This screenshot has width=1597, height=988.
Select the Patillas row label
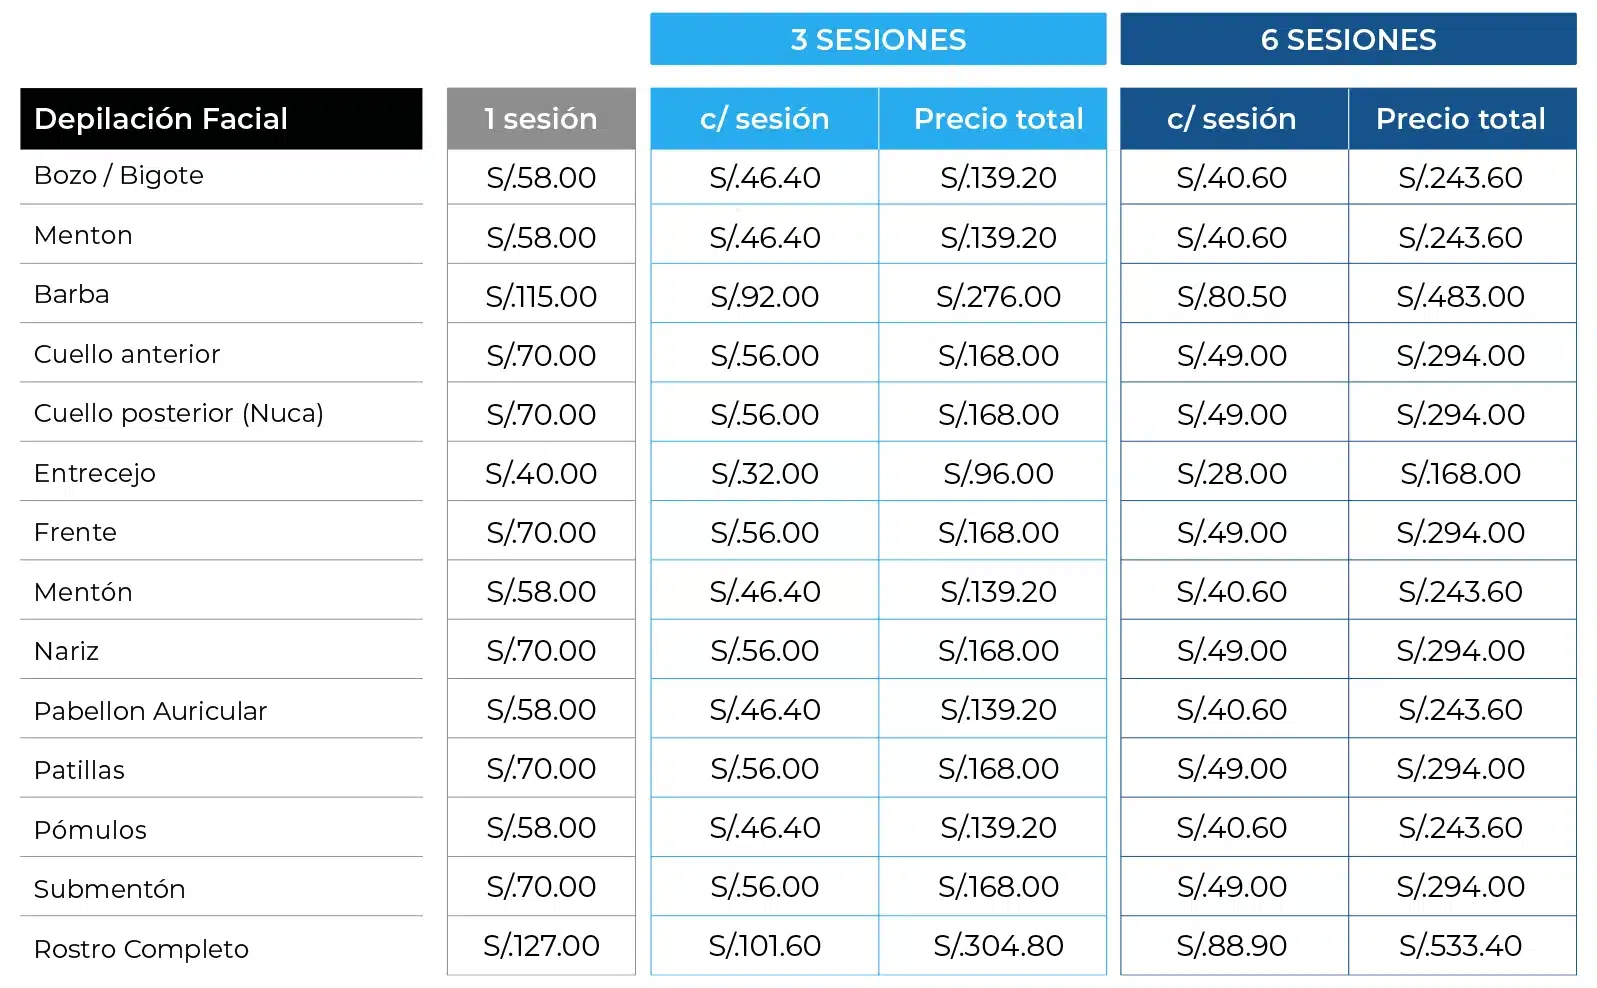(79, 770)
